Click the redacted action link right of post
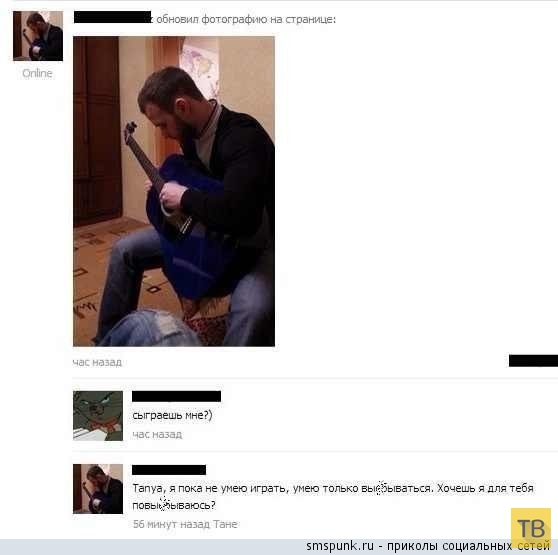This screenshot has width=558, height=555. point(533,360)
